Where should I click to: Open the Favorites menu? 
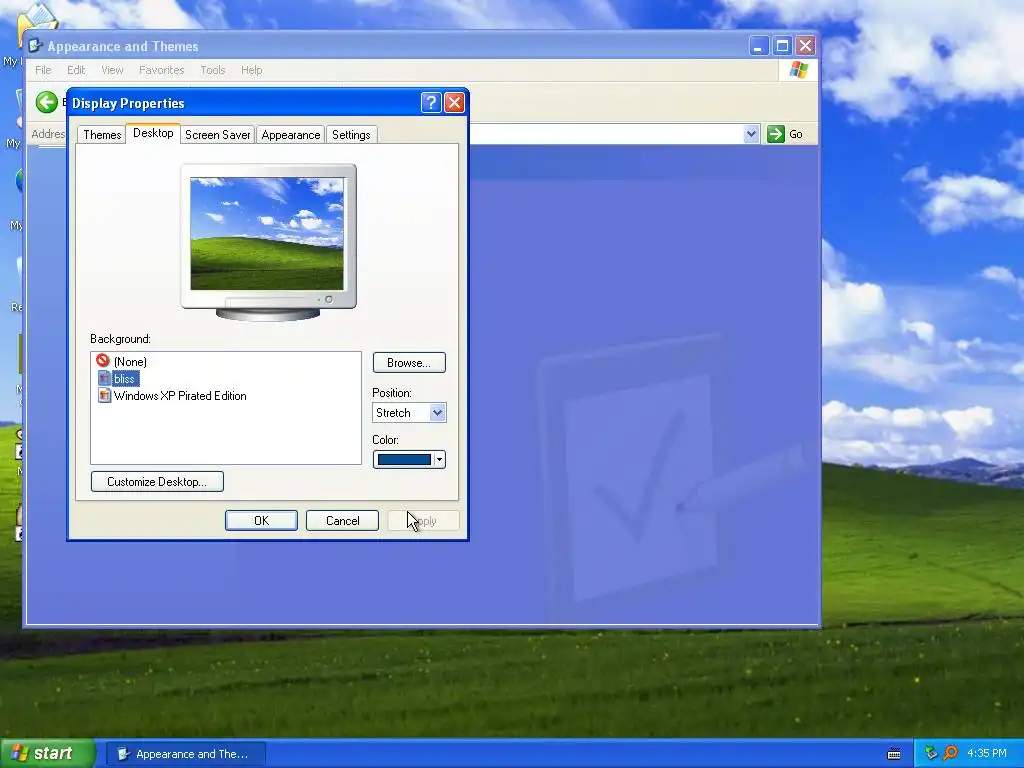161,70
